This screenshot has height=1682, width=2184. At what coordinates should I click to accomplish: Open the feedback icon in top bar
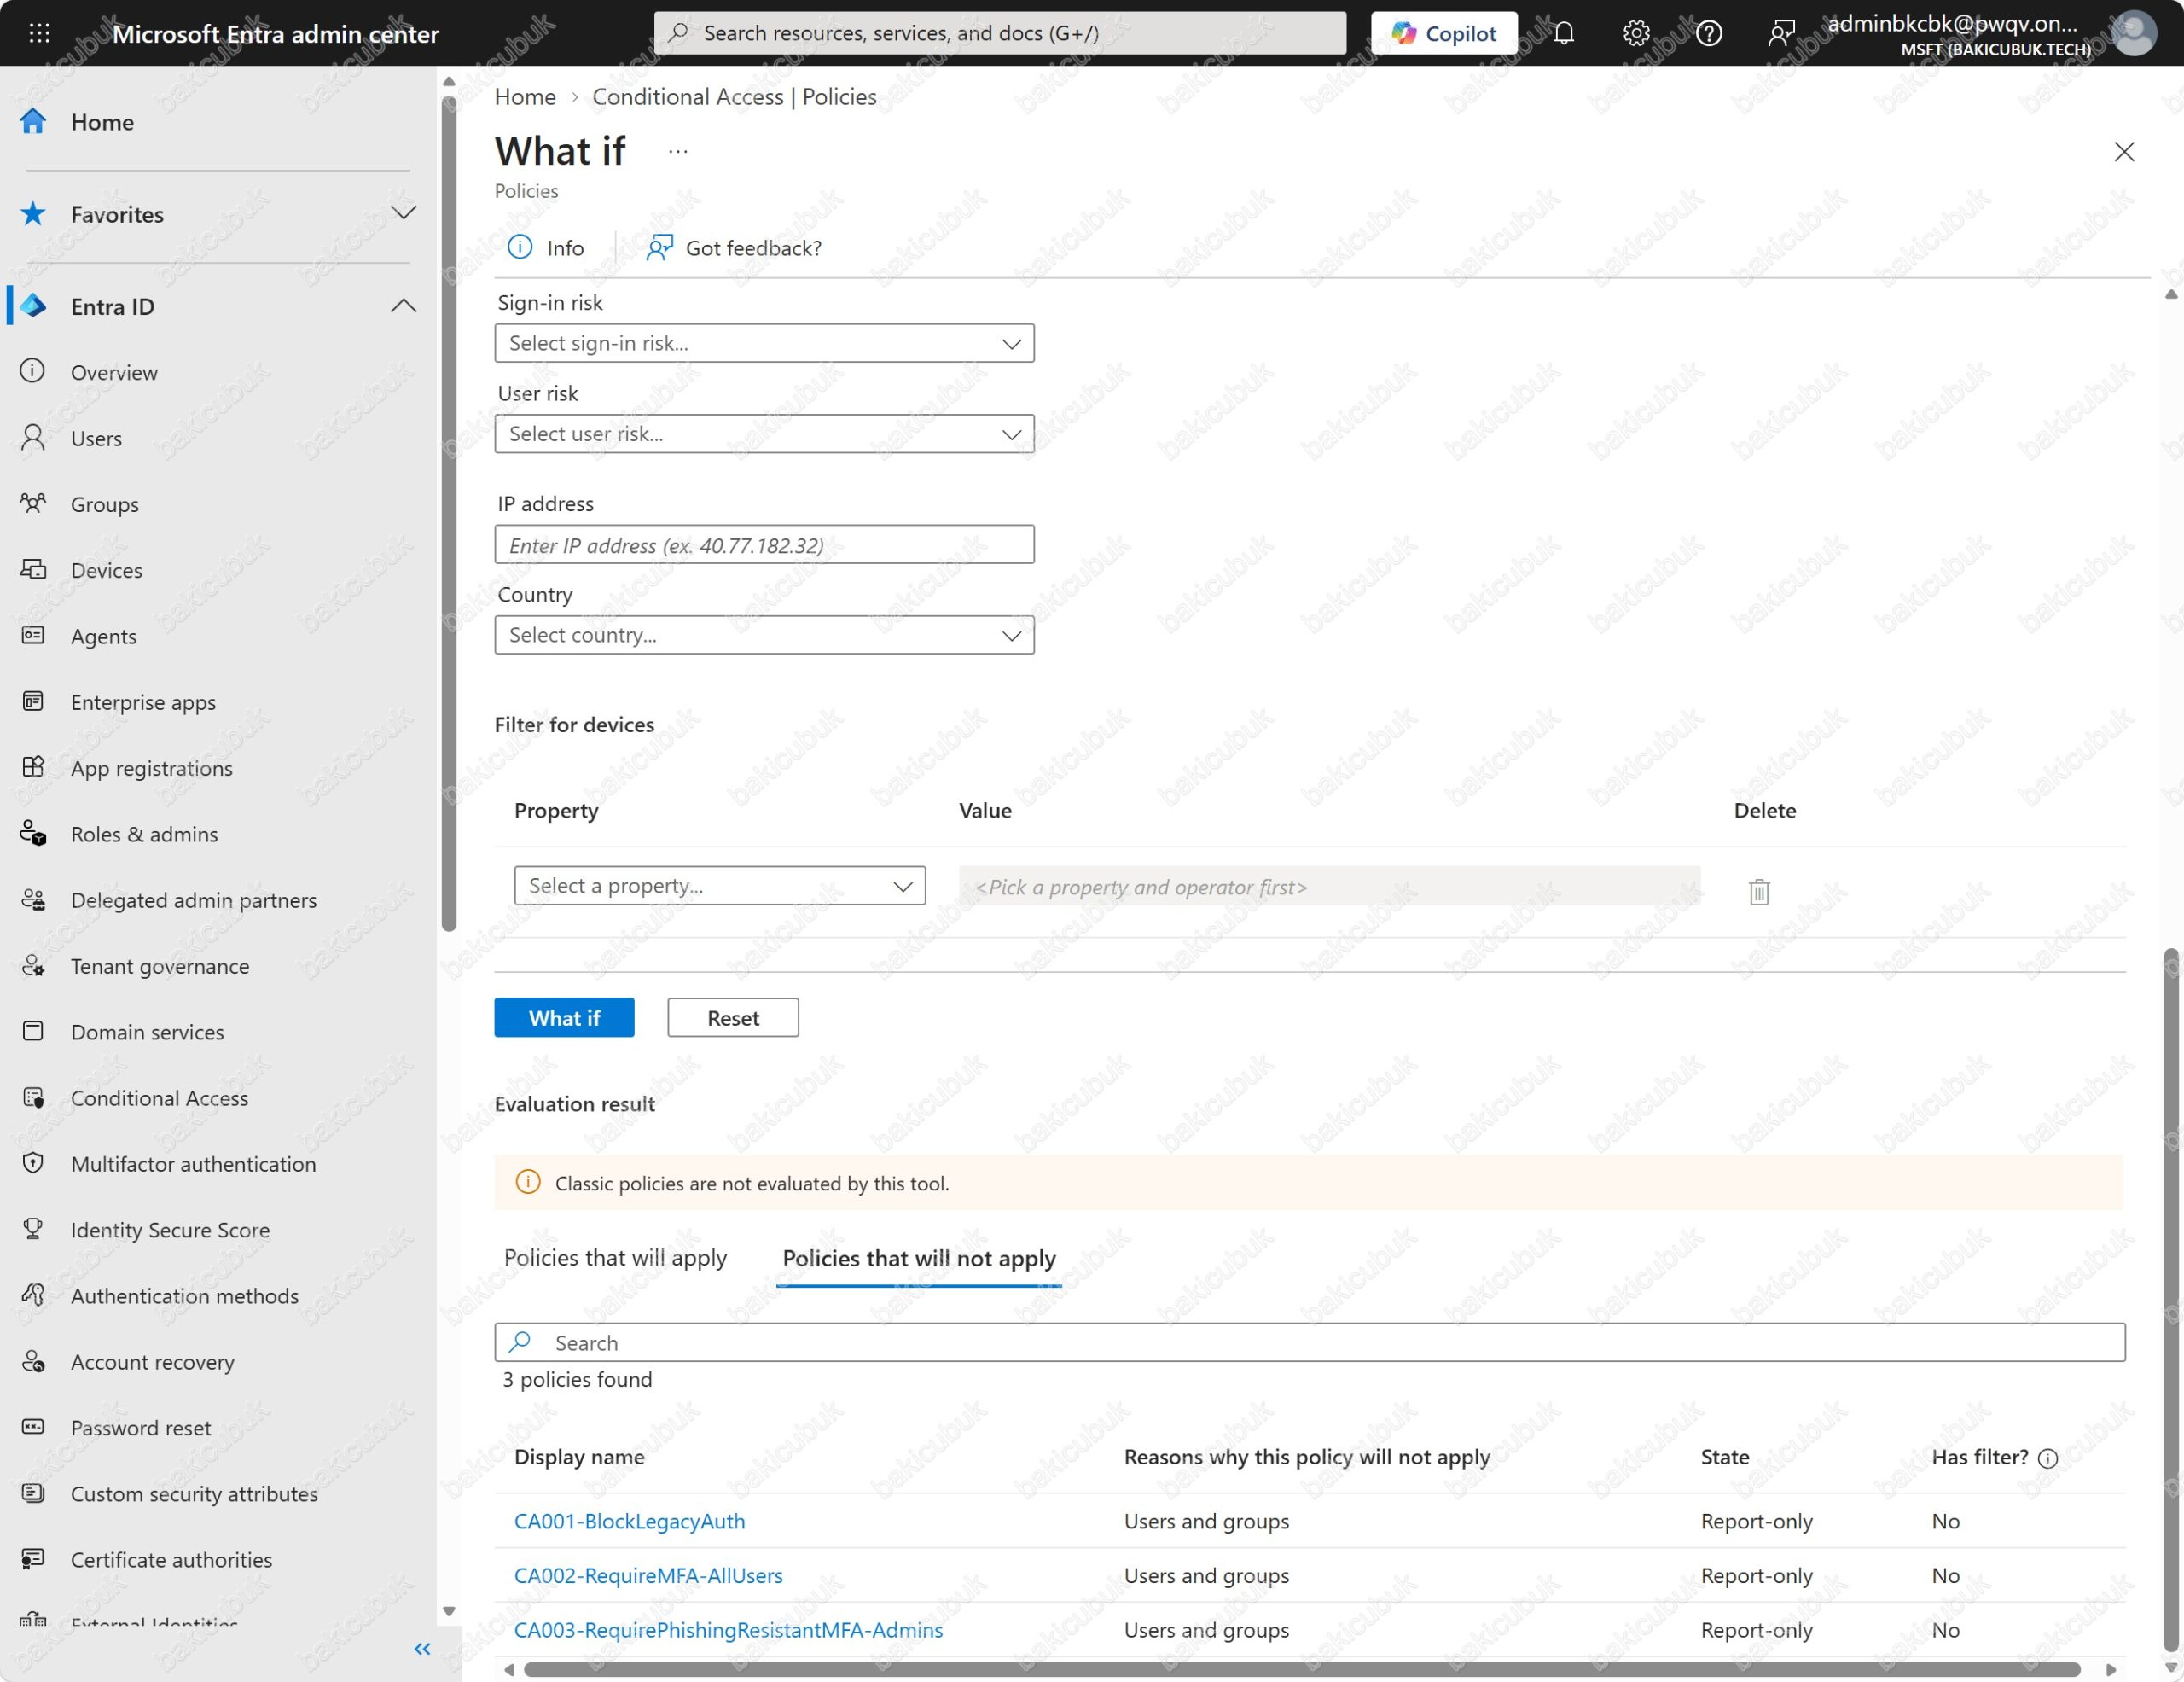(1781, 33)
